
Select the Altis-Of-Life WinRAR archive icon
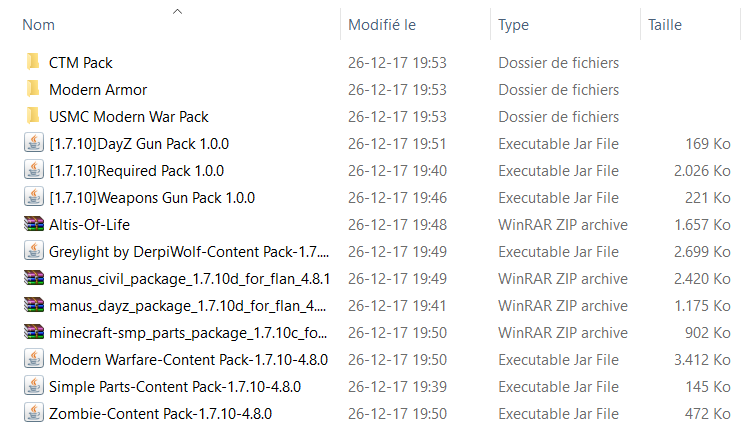tap(34, 224)
